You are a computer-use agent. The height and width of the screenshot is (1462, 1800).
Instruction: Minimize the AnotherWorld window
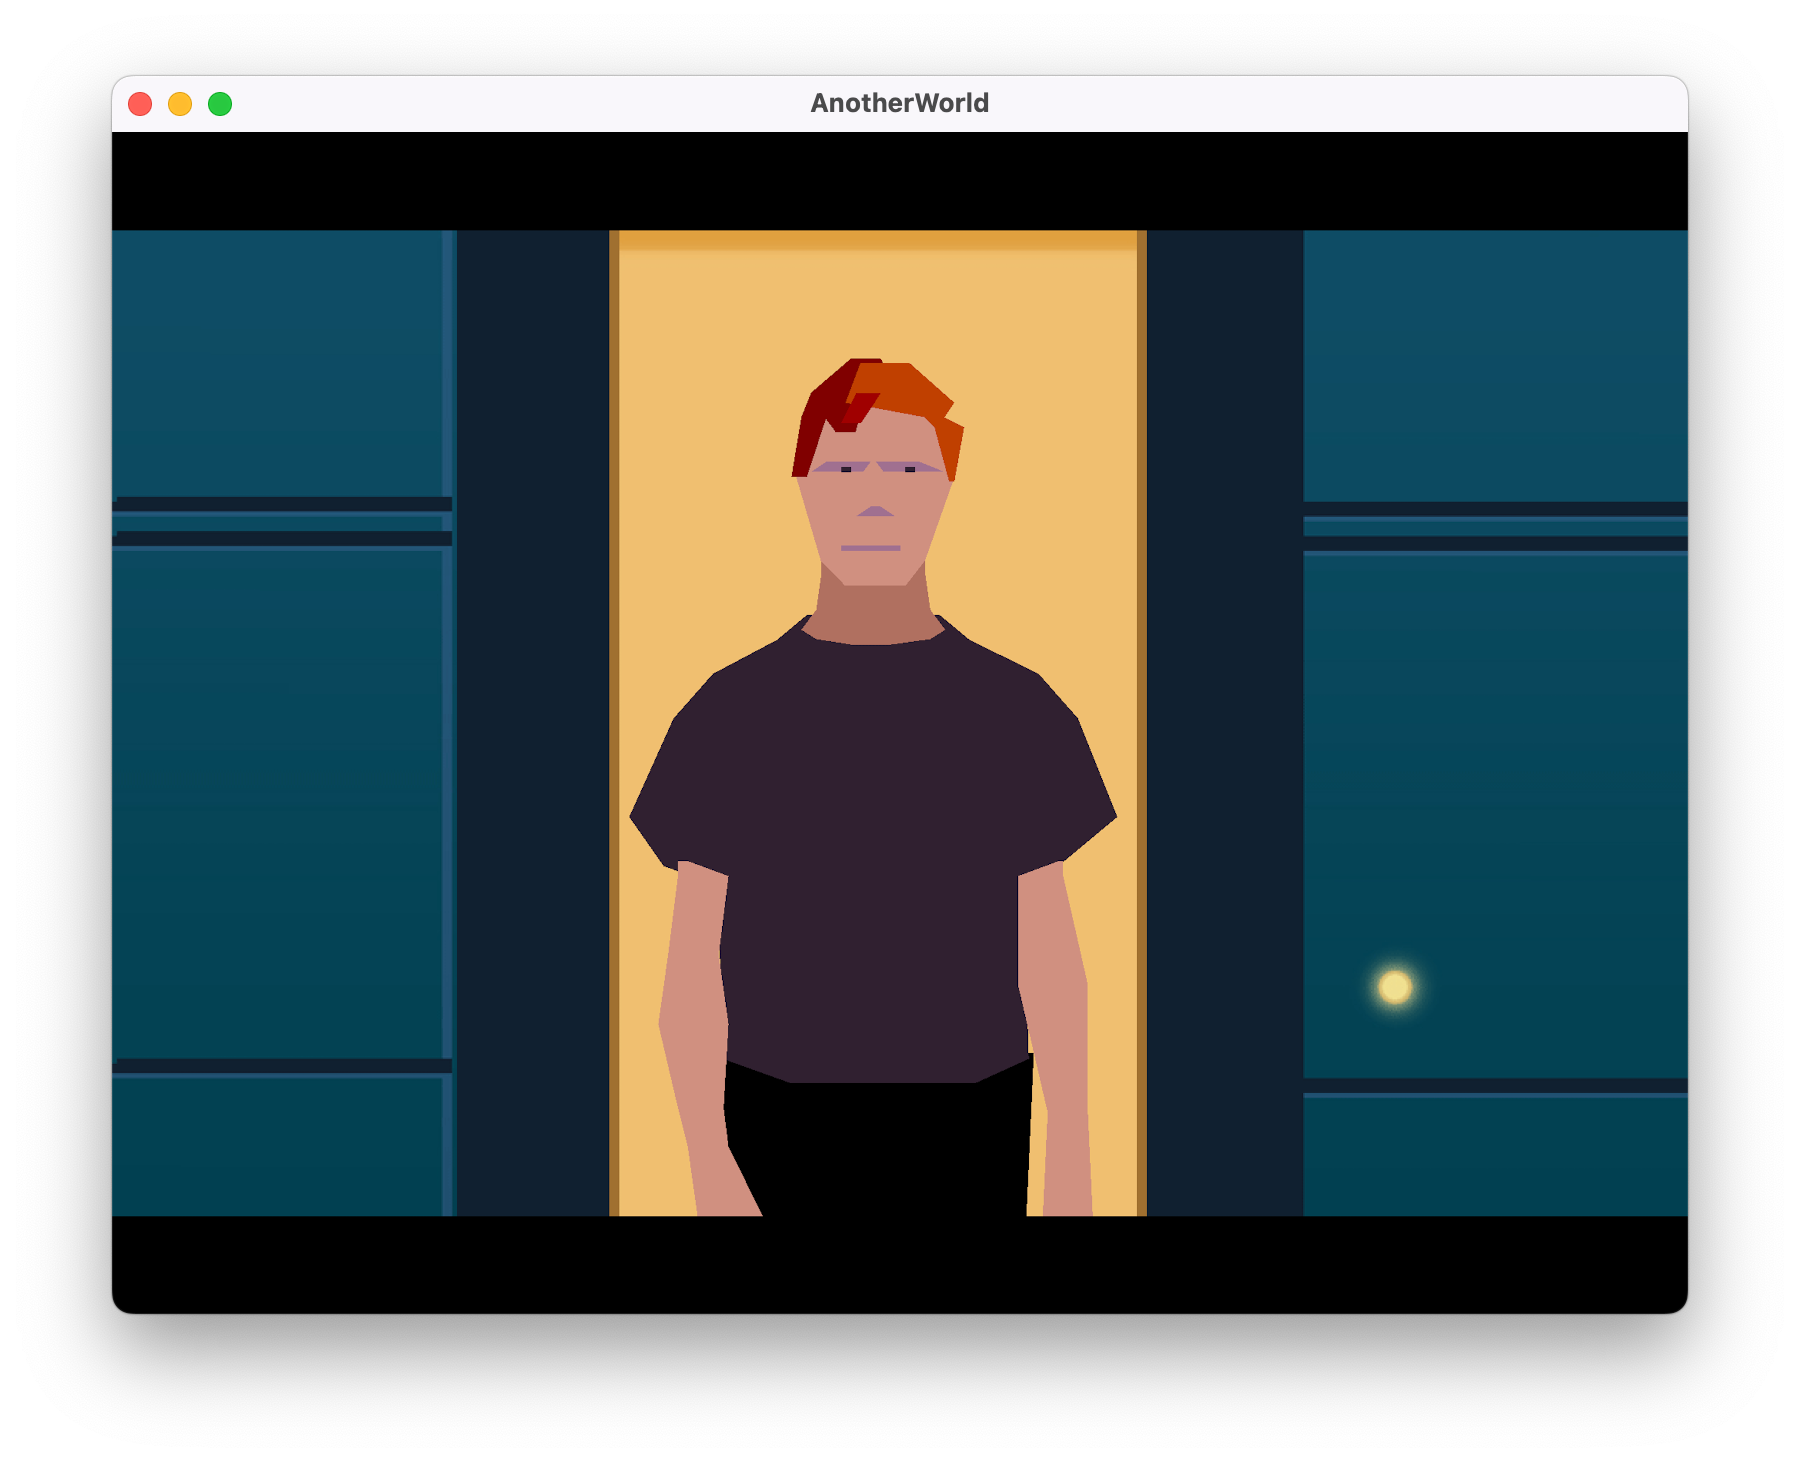tap(180, 104)
